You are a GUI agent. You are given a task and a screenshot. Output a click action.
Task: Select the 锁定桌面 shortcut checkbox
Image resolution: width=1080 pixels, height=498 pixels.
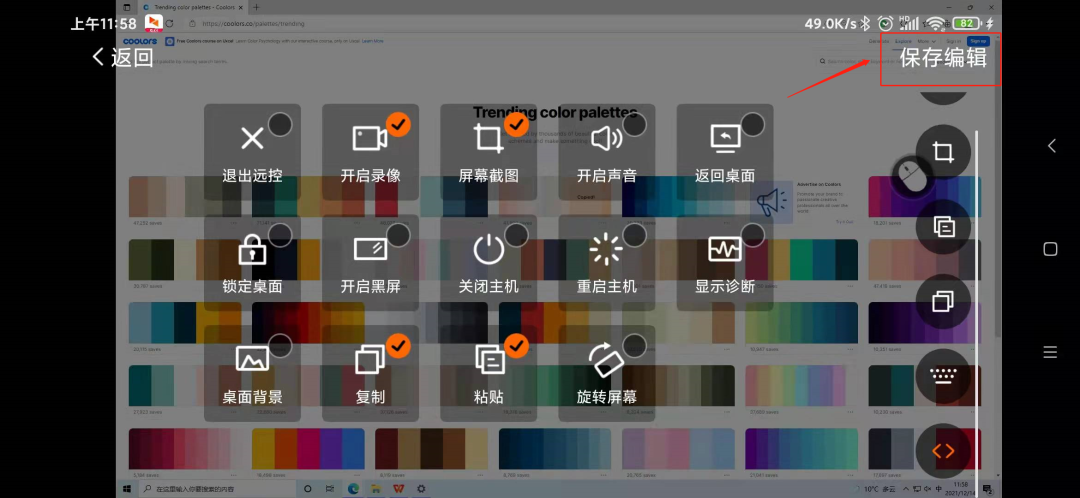tap(280, 236)
